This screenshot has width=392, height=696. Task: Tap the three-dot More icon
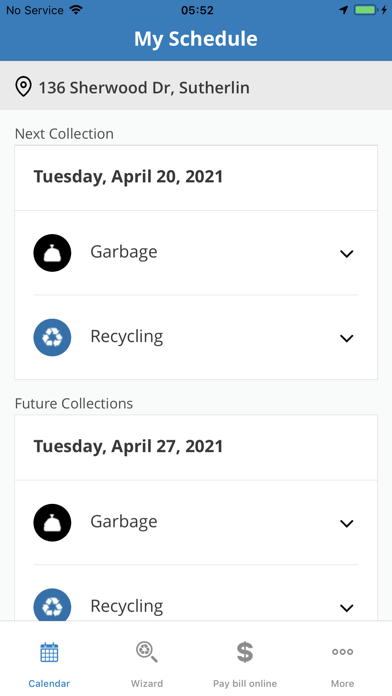click(342, 652)
